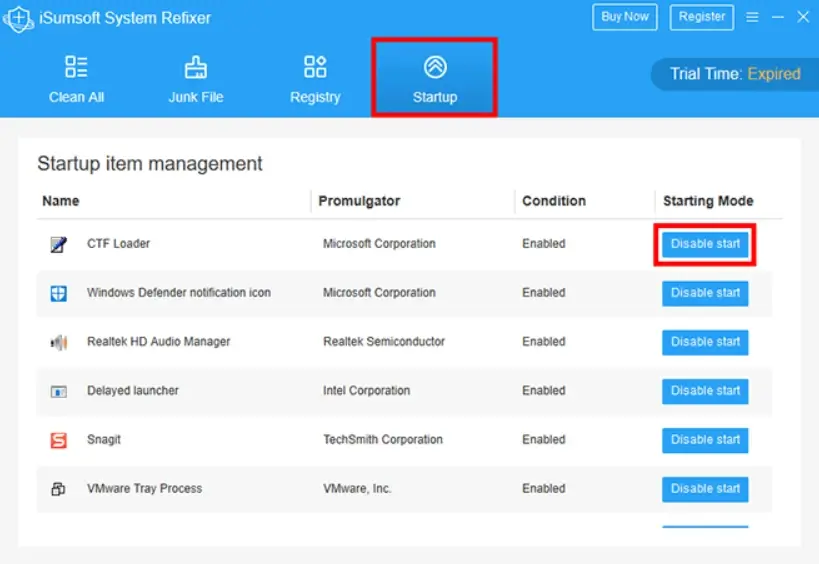Click the Windows Defender shield icon
Viewport: 819px width, 564px height.
click(58, 293)
